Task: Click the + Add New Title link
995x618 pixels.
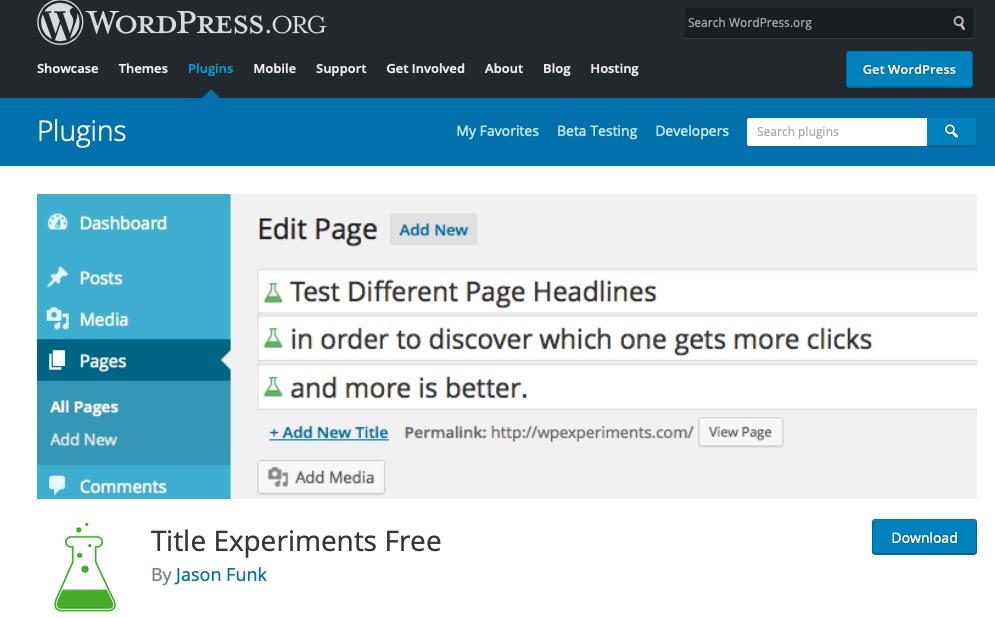Action: (x=329, y=432)
